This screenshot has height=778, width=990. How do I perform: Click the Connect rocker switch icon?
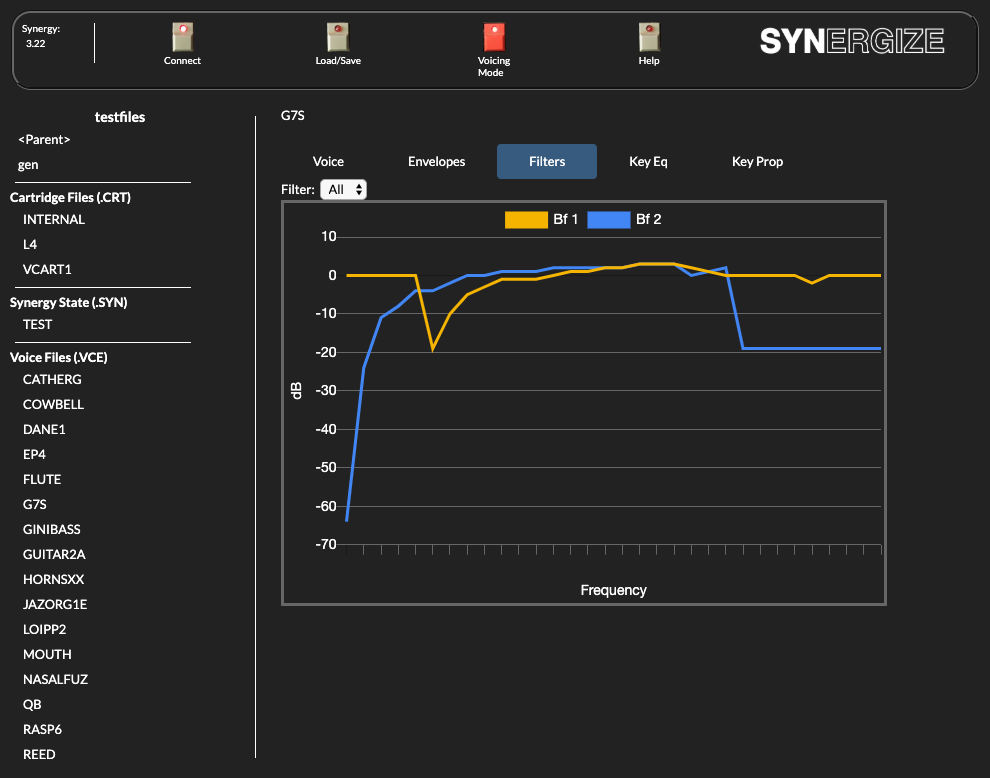pos(182,37)
